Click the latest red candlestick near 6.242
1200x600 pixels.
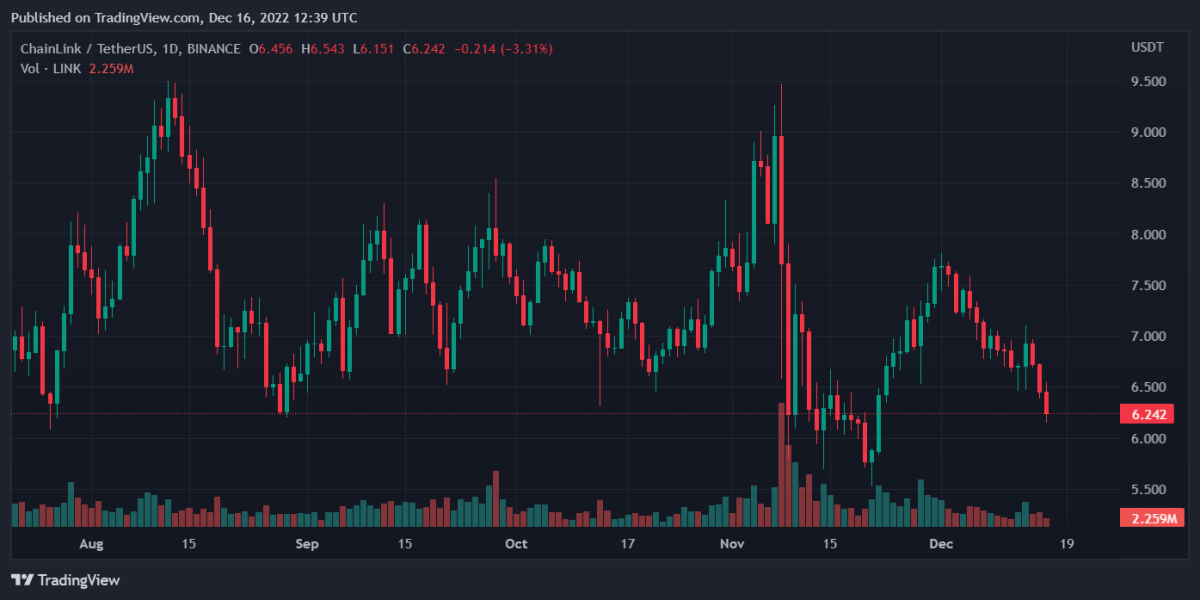click(1047, 402)
